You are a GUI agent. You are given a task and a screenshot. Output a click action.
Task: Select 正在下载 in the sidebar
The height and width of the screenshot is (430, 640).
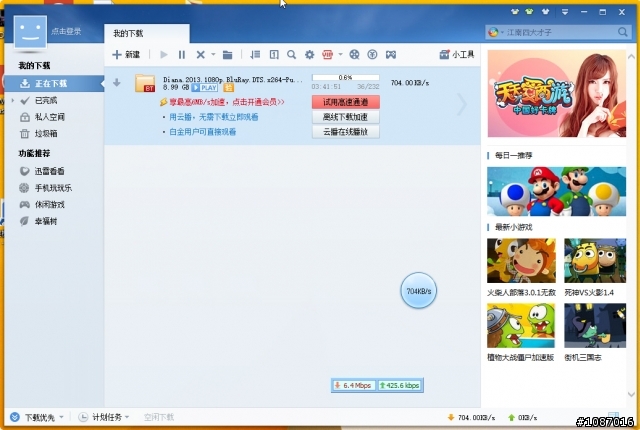54,83
